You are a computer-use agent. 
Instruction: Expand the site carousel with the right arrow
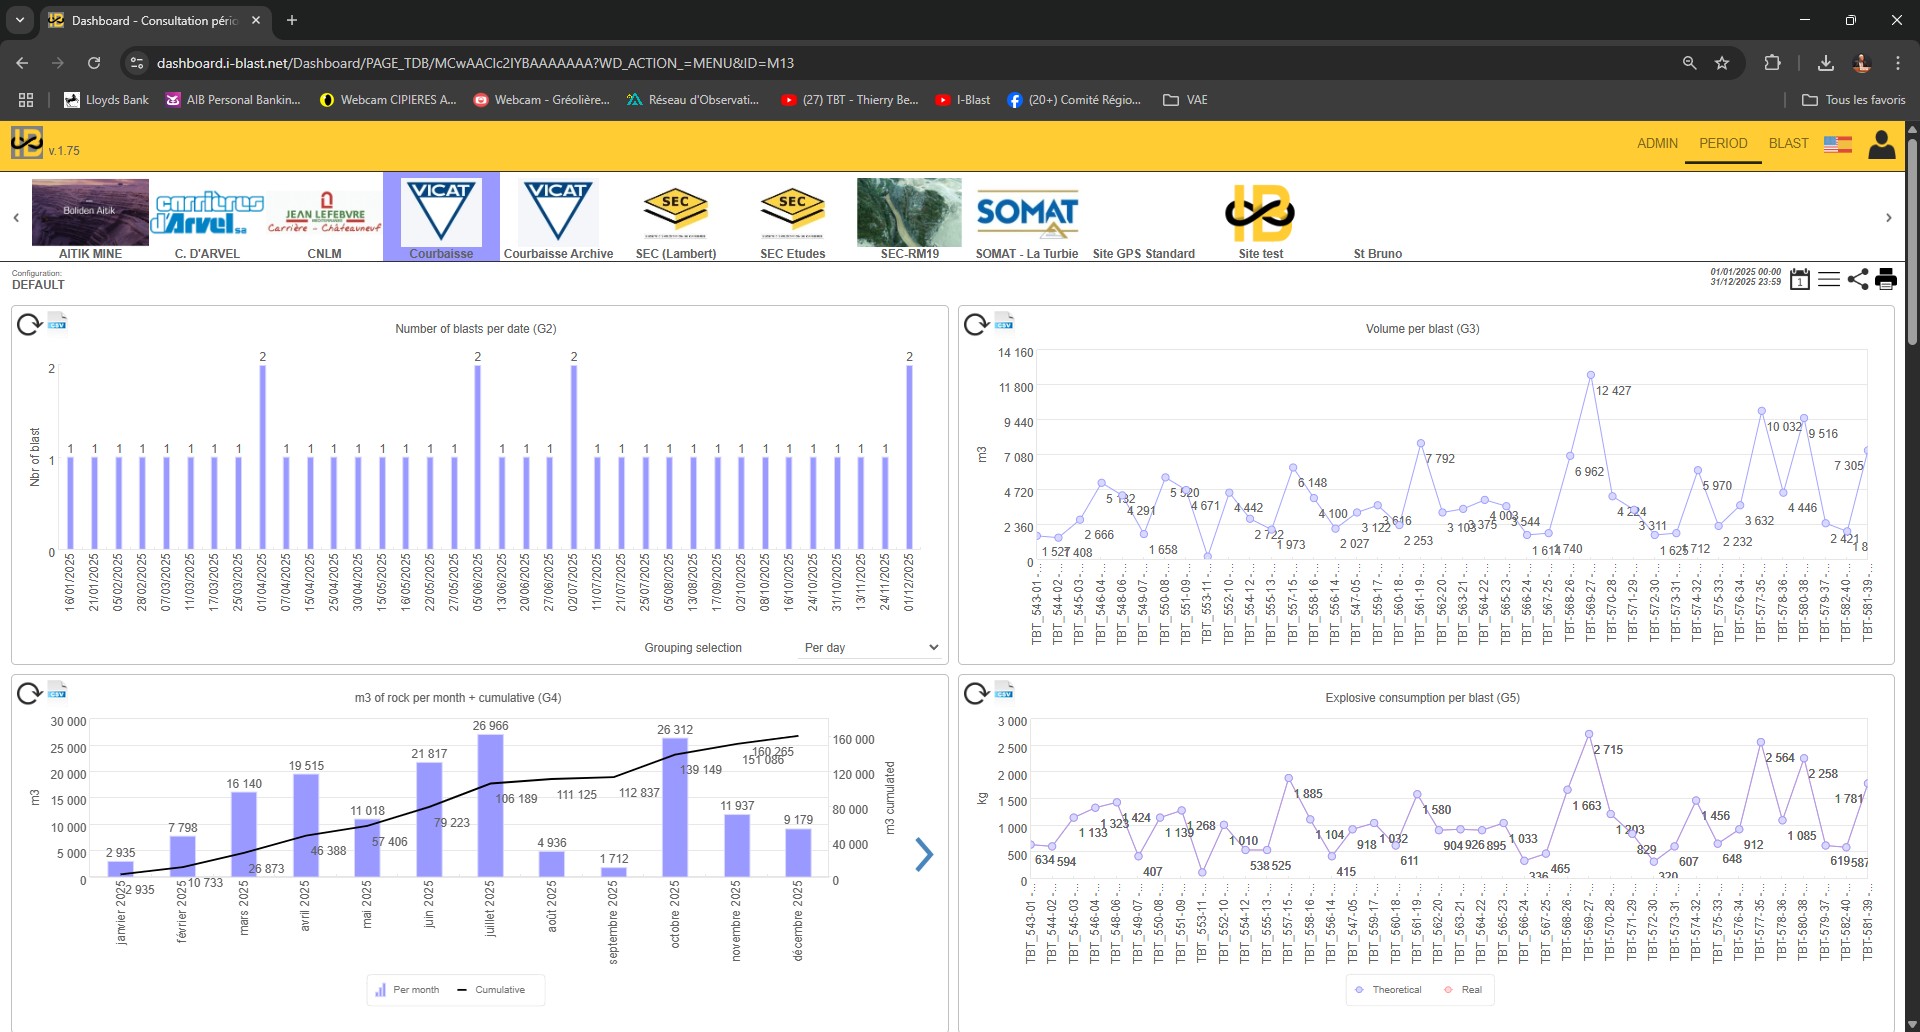(x=1889, y=217)
